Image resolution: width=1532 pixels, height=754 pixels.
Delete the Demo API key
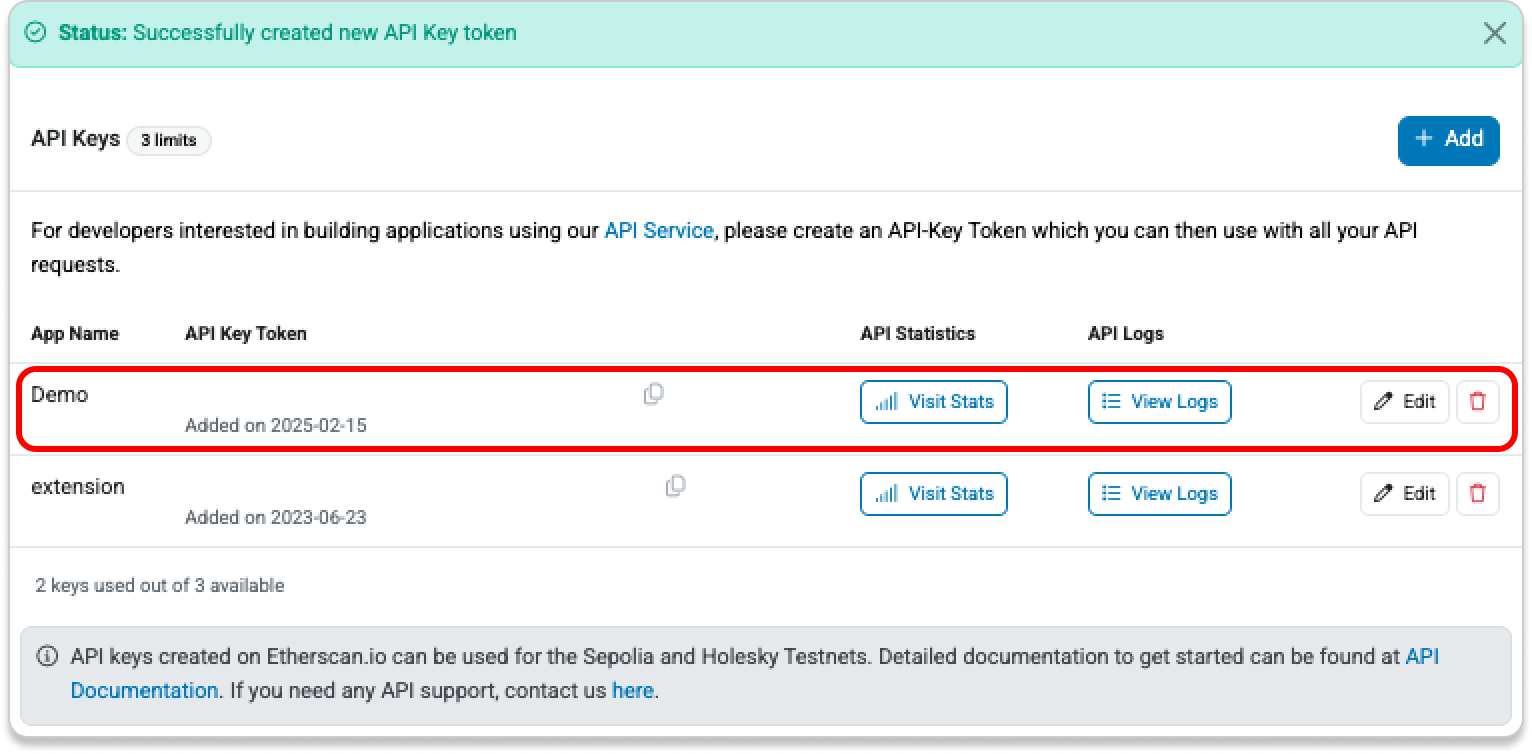click(1477, 402)
